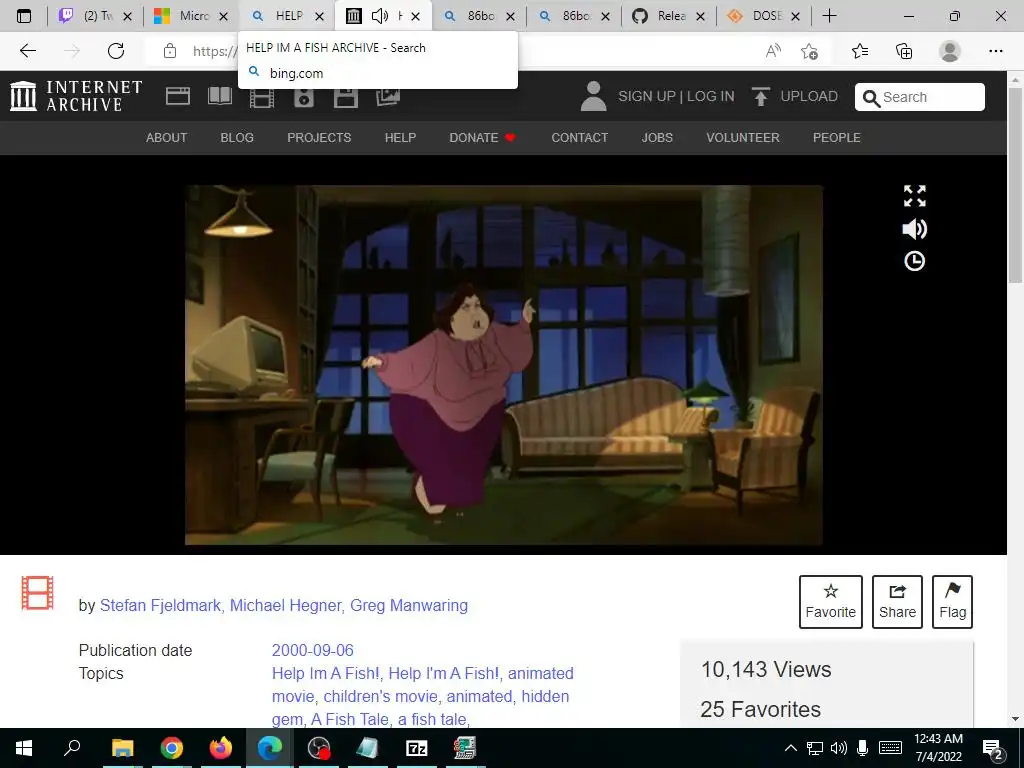Open author Michael Hegner link
This screenshot has height=768, width=1024.
point(285,605)
